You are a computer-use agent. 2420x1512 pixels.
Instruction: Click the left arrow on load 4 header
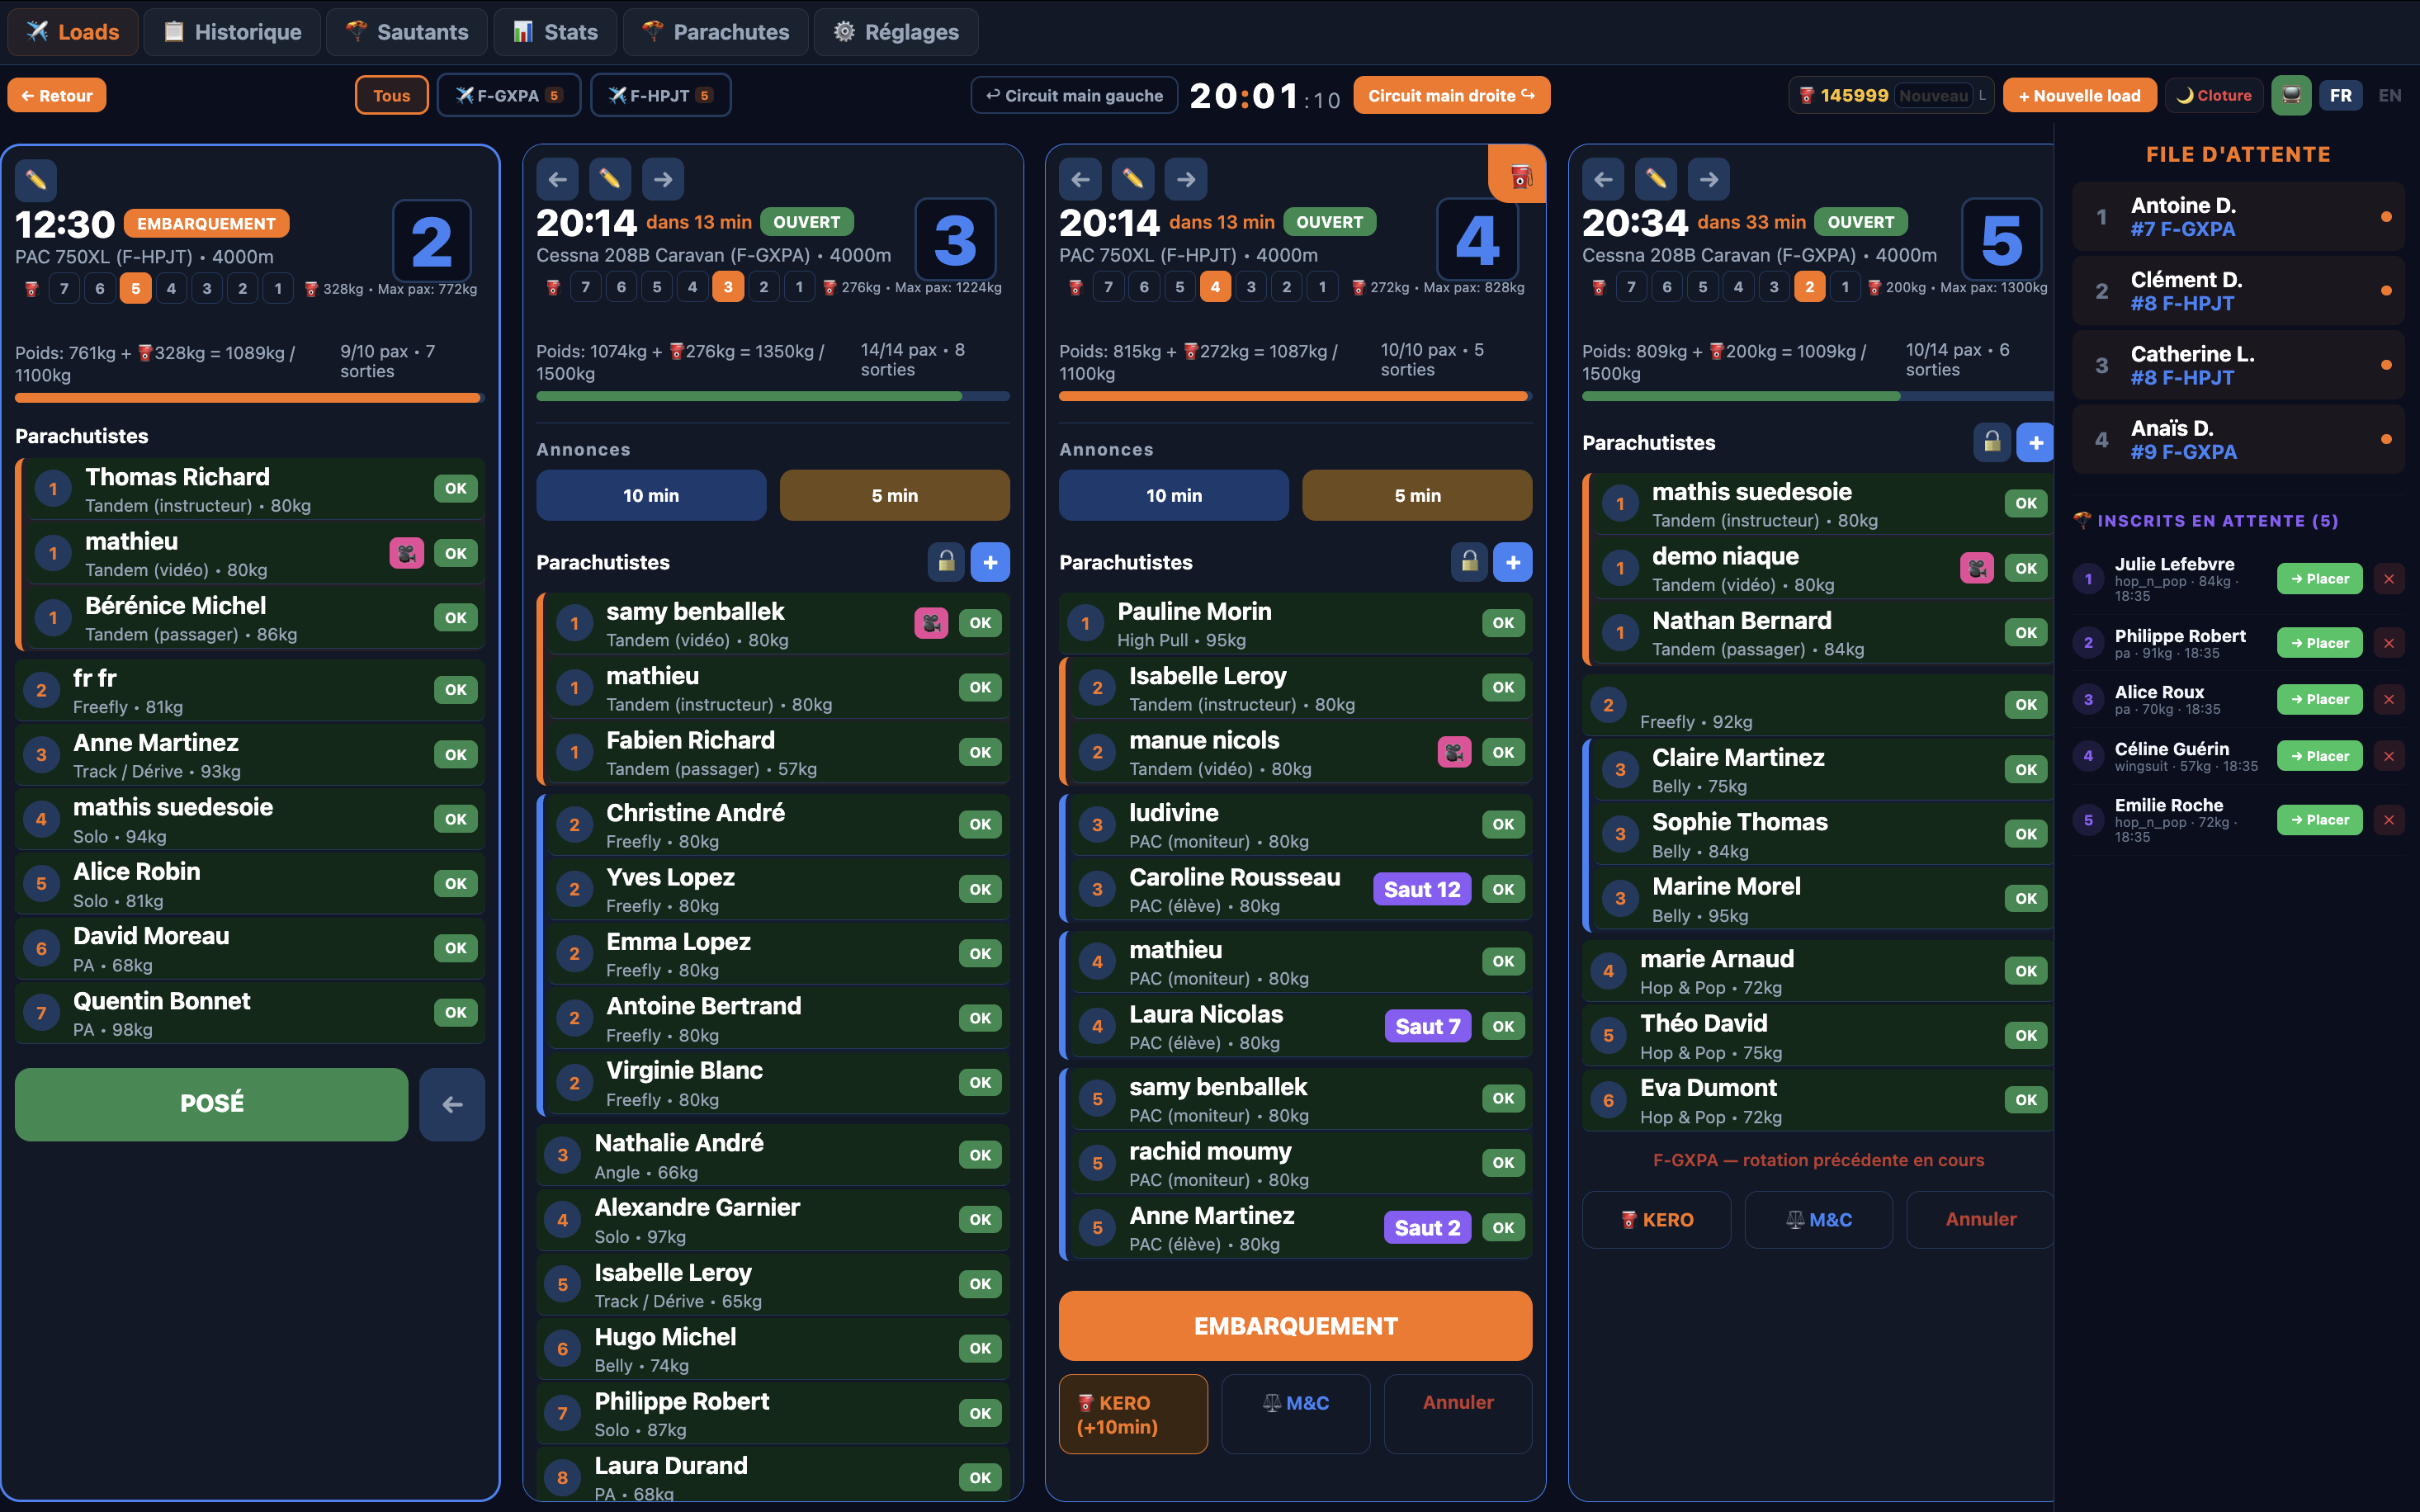pos(1081,179)
